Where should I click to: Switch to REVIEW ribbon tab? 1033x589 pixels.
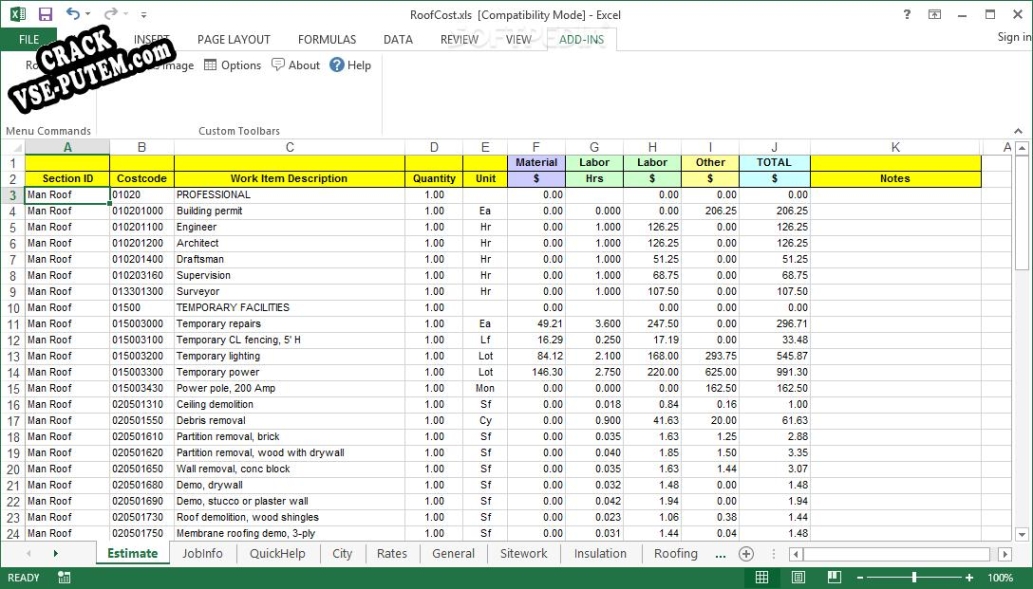tap(459, 40)
